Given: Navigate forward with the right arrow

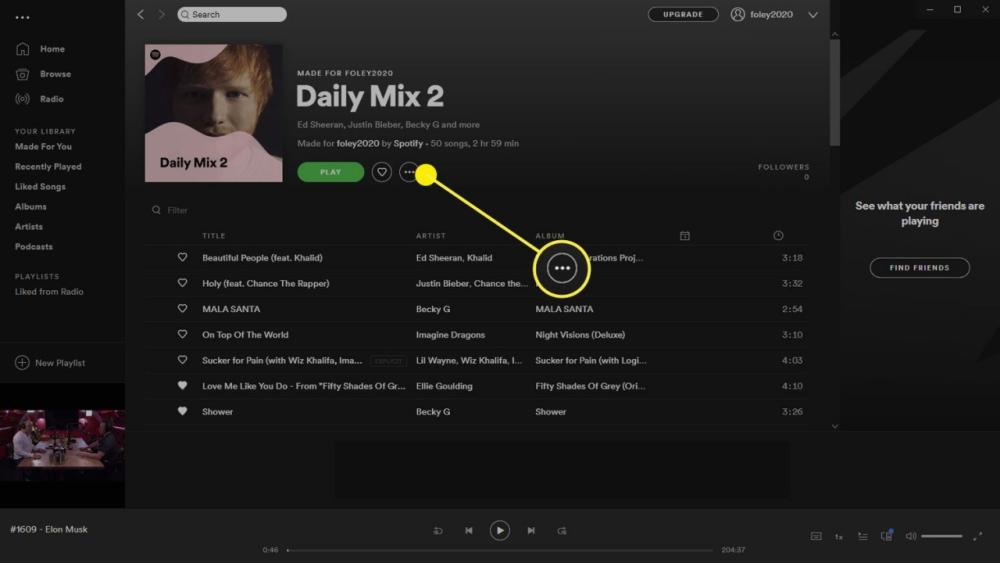Looking at the screenshot, I should click(x=161, y=14).
